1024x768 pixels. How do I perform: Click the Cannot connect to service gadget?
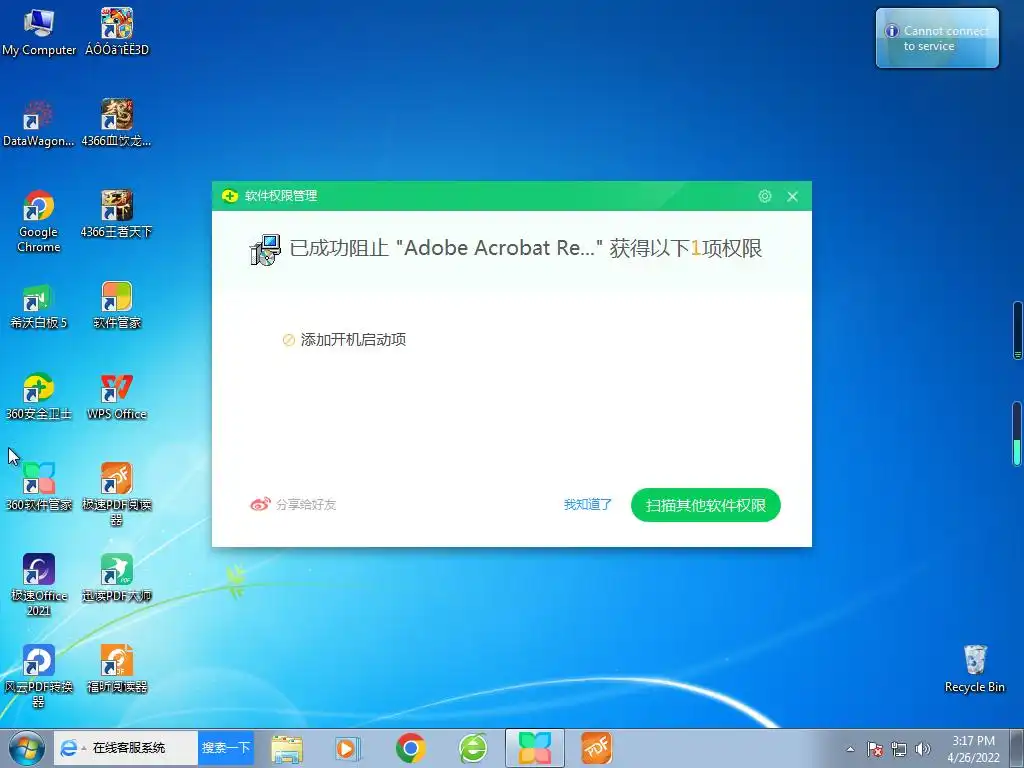tap(937, 38)
